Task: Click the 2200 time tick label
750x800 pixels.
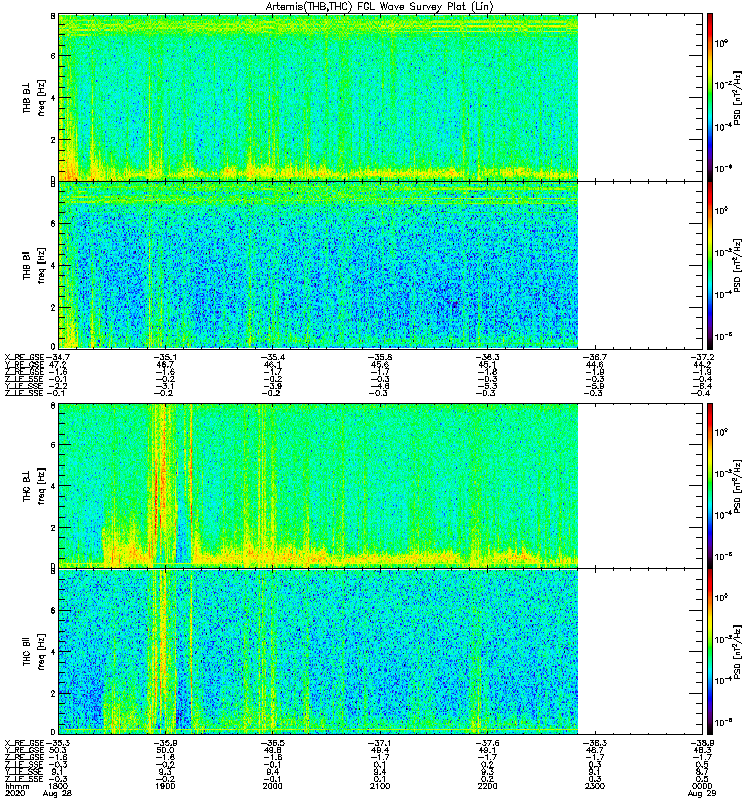Action: pyautogui.click(x=488, y=785)
